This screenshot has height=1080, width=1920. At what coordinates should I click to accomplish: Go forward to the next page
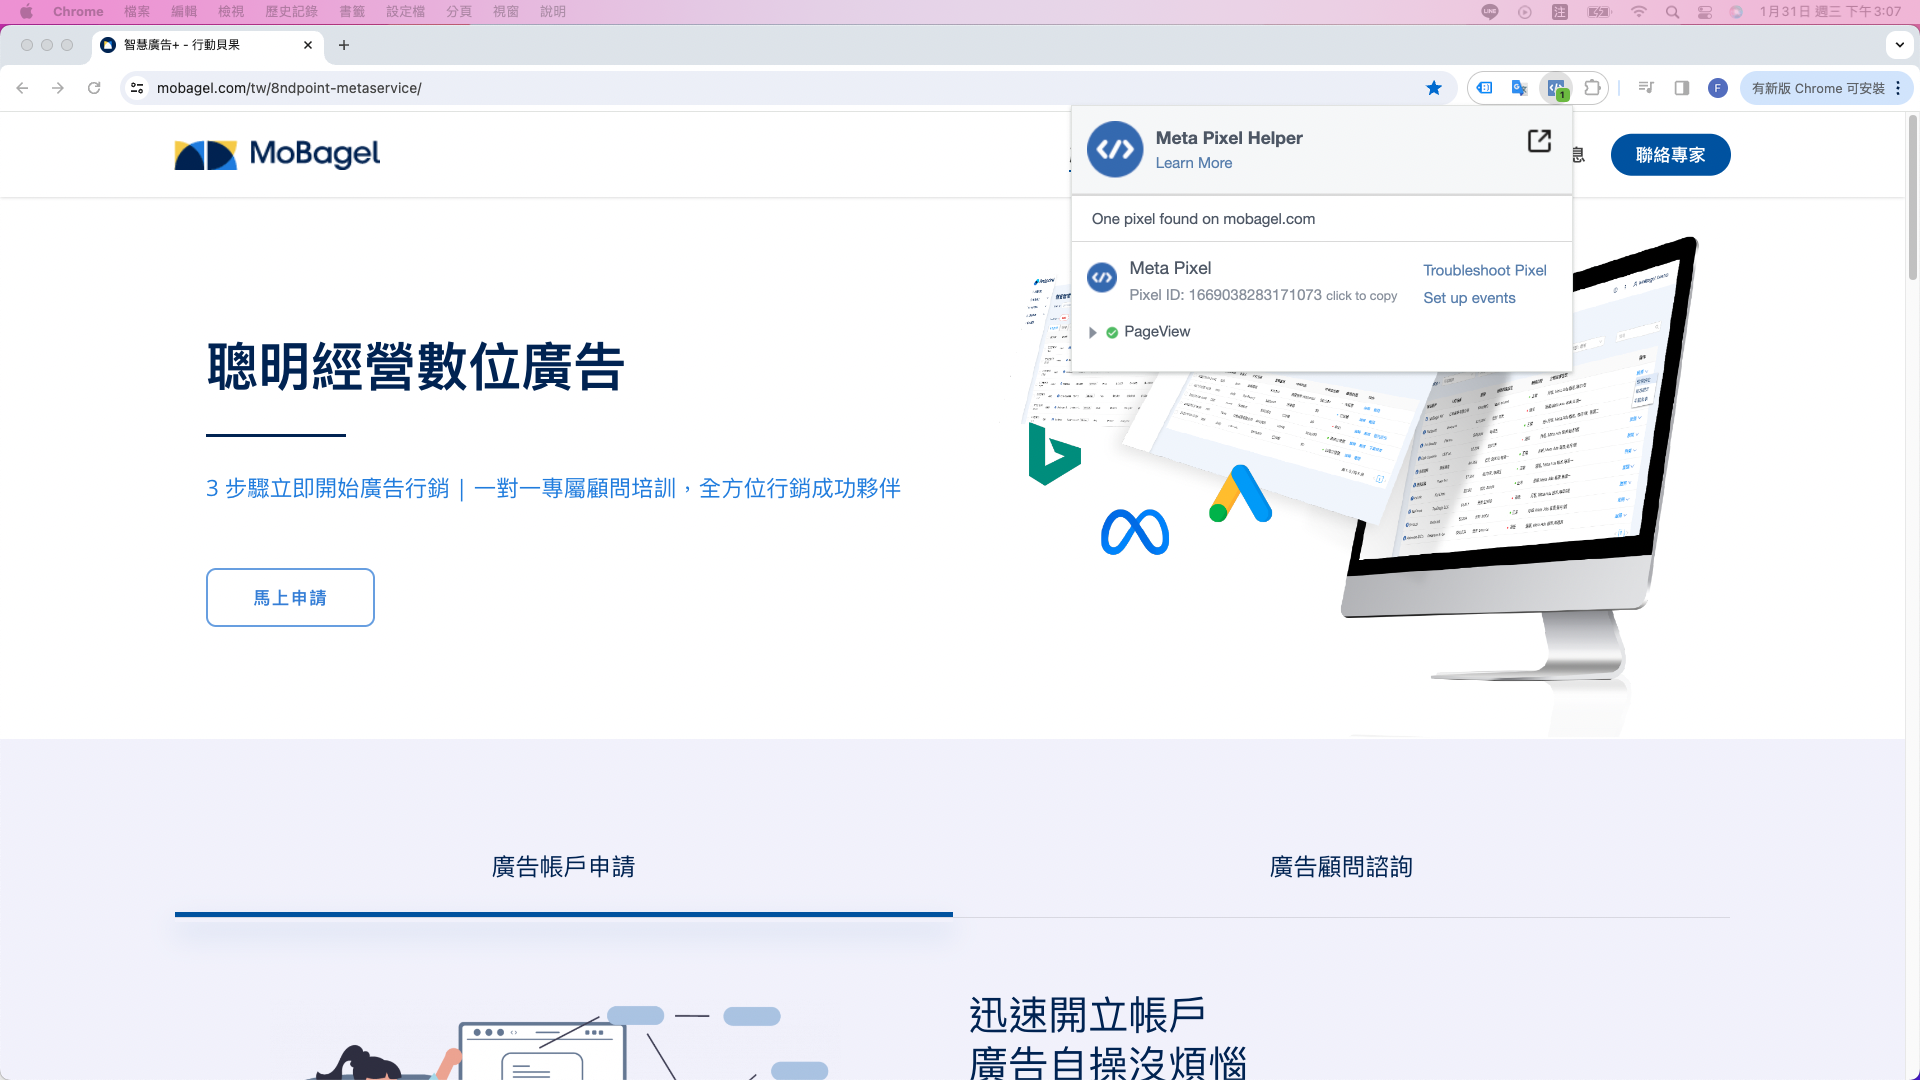58,88
